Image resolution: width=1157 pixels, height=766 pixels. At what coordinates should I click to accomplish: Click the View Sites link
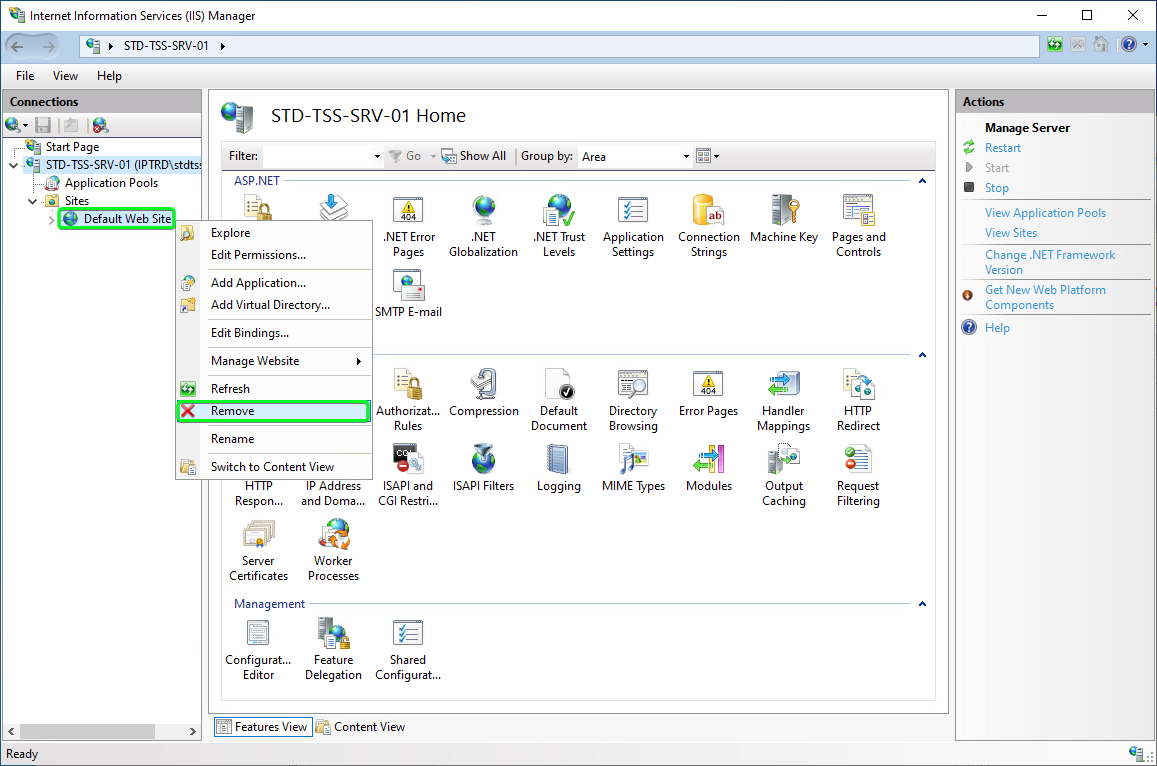[1010, 232]
